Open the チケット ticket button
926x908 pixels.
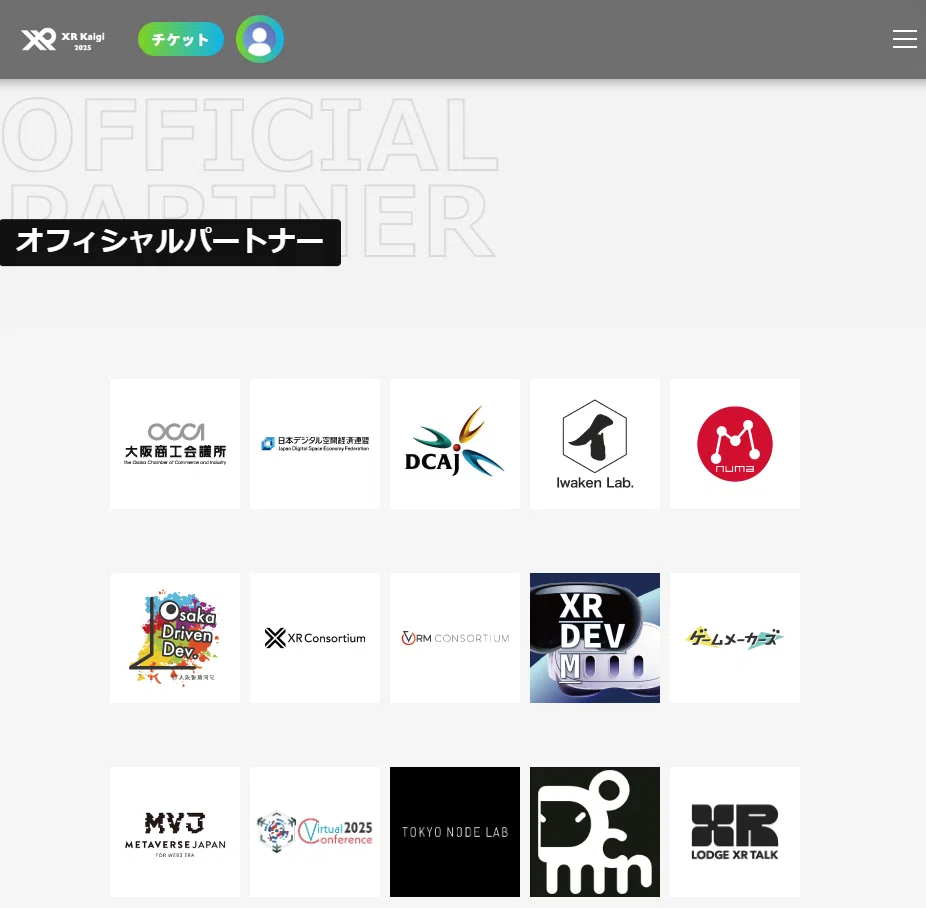point(181,39)
